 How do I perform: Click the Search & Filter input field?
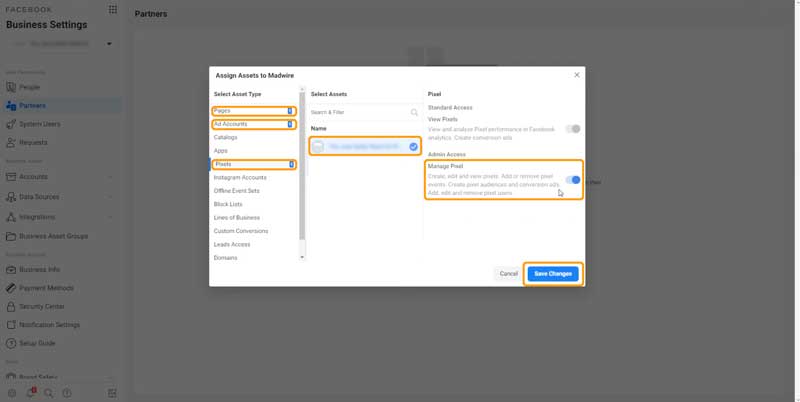point(364,112)
